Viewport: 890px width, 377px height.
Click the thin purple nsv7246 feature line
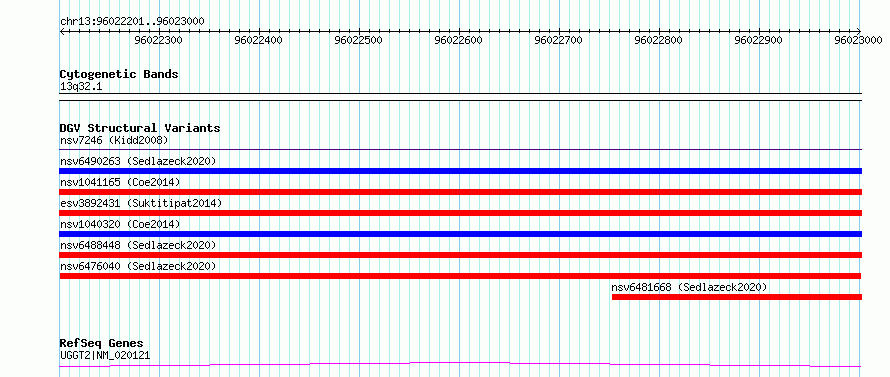461,149
